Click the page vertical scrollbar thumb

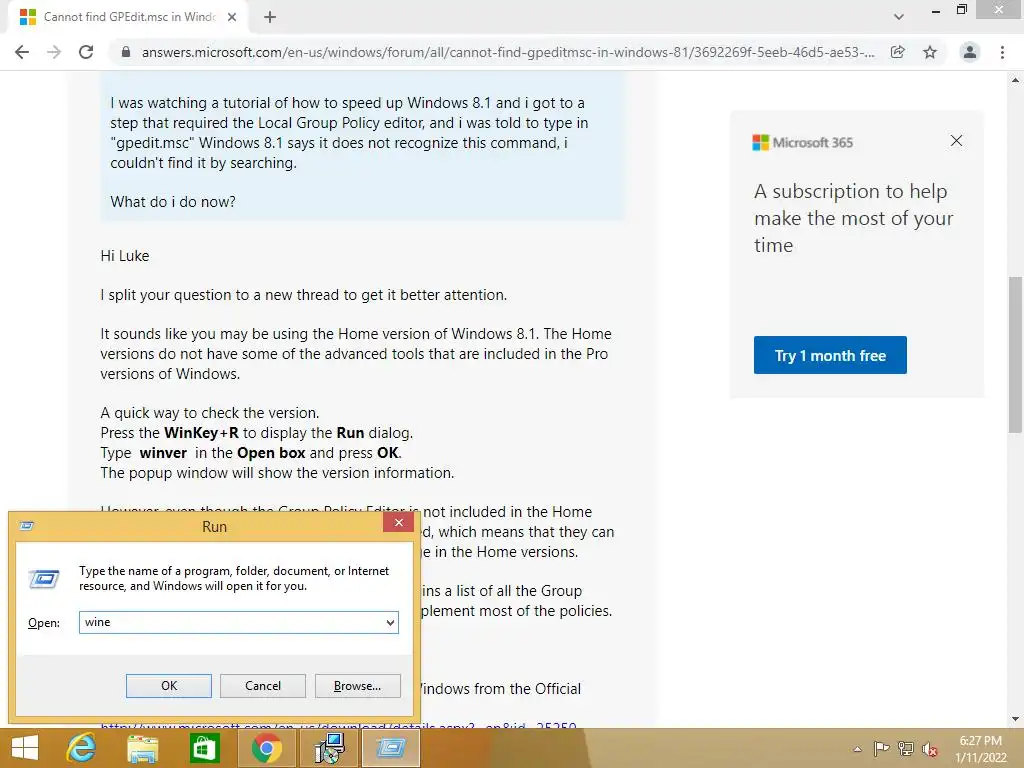click(x=1015, y=355)
